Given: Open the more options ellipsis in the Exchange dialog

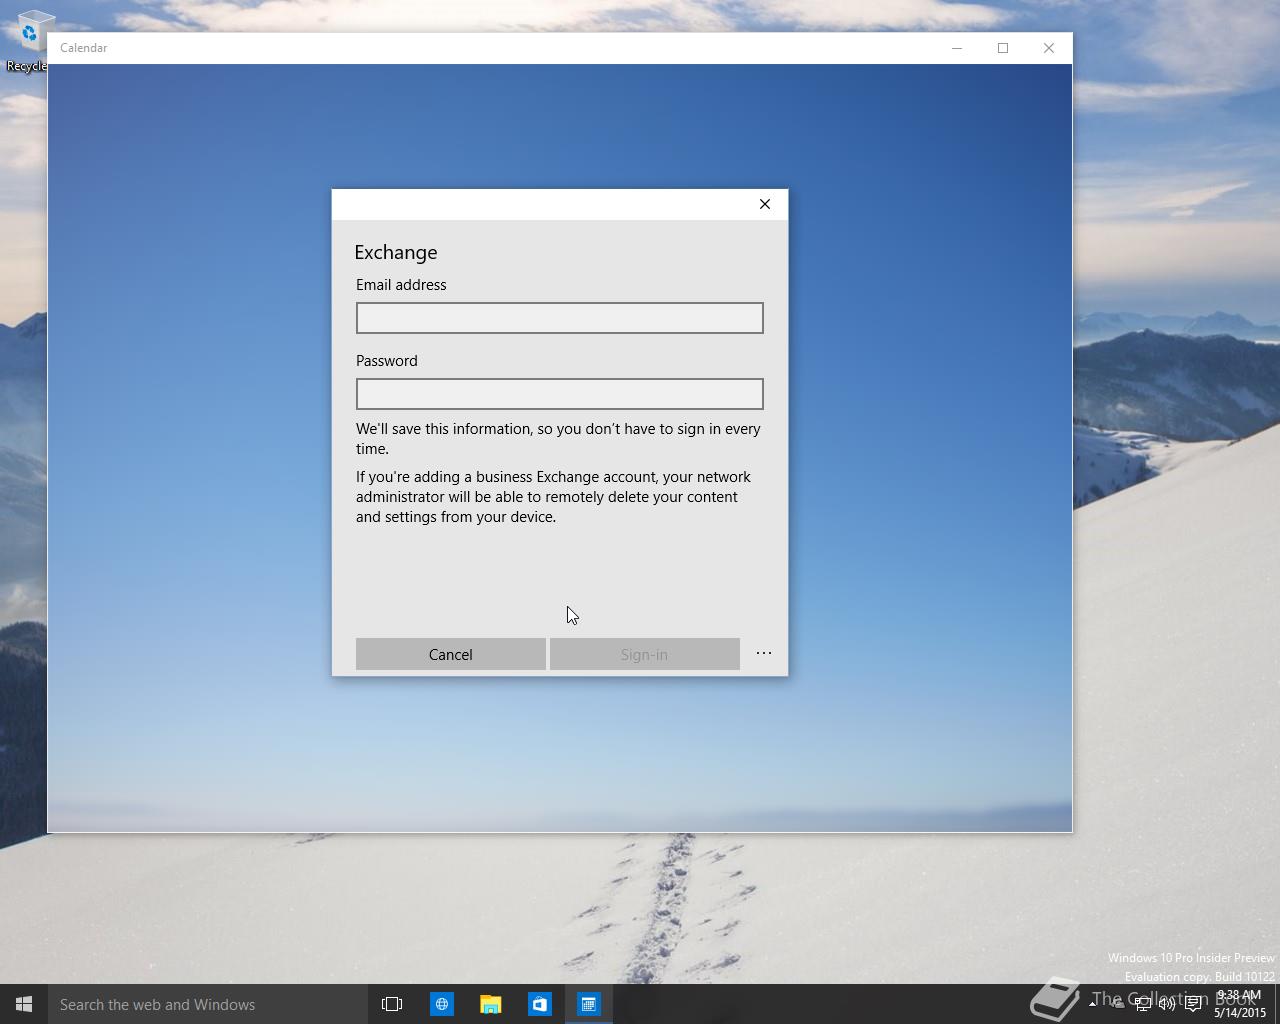Looking at the screenshot, I should tap(764, 653).
